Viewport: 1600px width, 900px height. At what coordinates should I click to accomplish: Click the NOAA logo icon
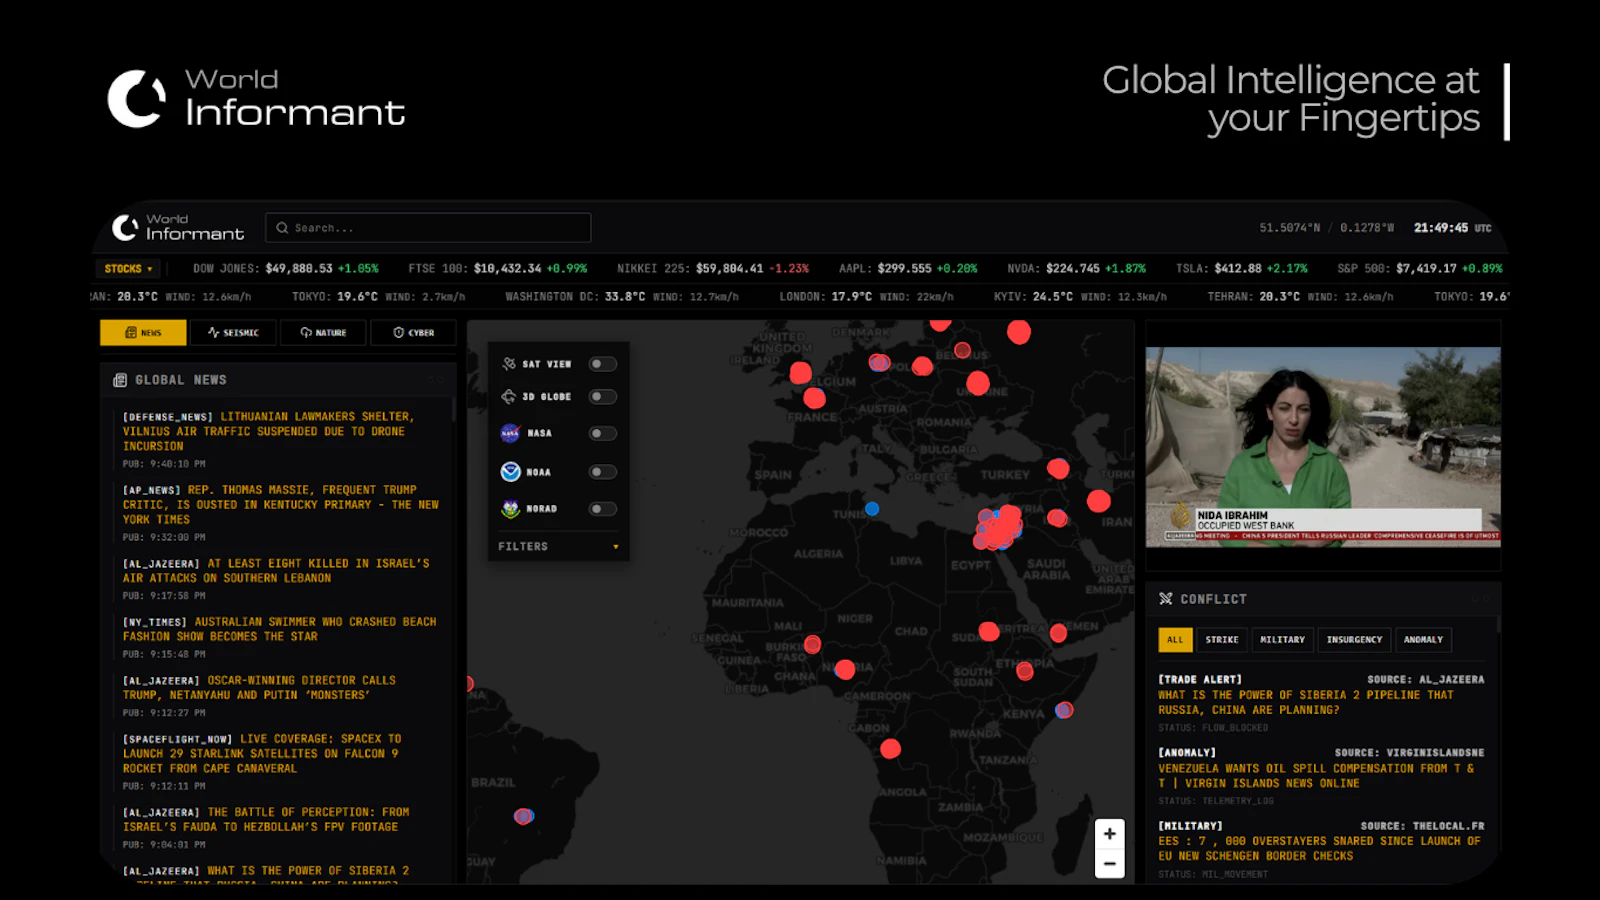coord(510,472)
